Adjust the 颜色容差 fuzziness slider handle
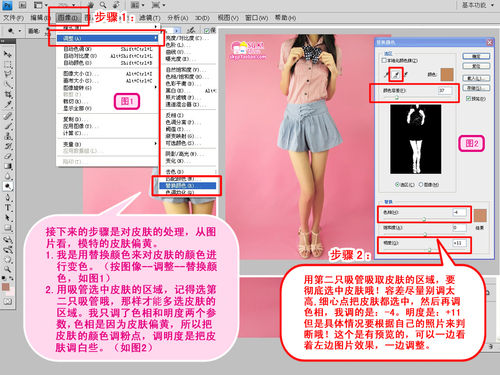 pos(397,98)
